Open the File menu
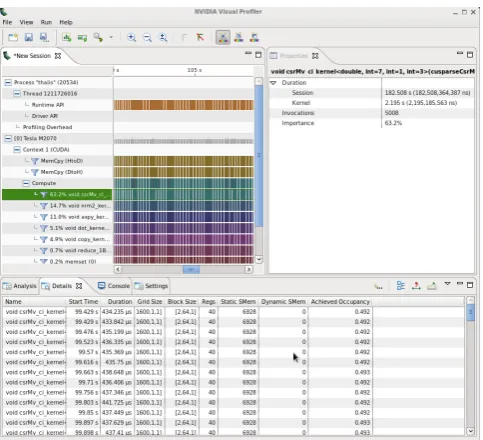This screenshot has width=483, height=440. click(7, 22)
